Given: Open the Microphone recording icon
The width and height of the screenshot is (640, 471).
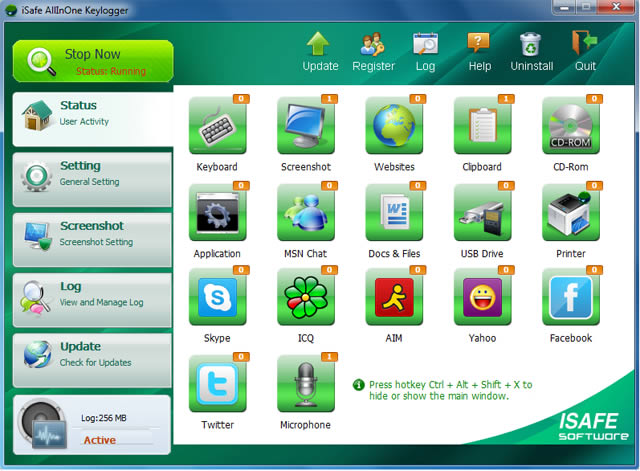Looking at the screenshot, I should 306,384.
